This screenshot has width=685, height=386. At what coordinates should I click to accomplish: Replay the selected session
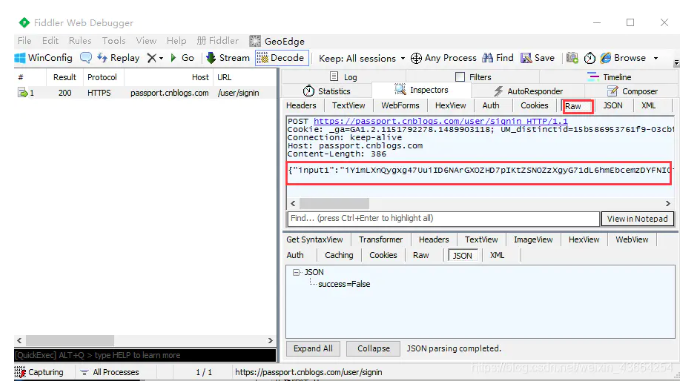118,58
